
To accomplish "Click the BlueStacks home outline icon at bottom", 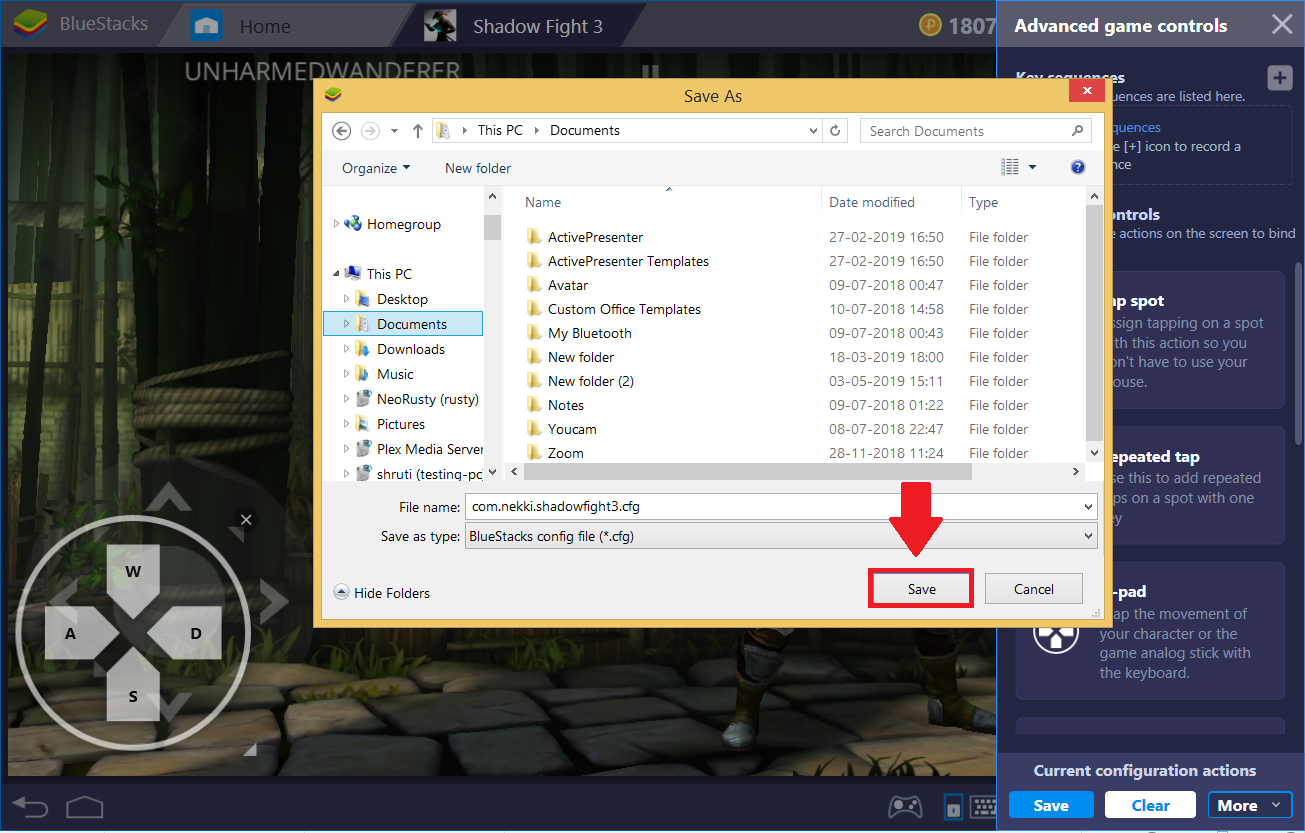I will coord(85,806).
